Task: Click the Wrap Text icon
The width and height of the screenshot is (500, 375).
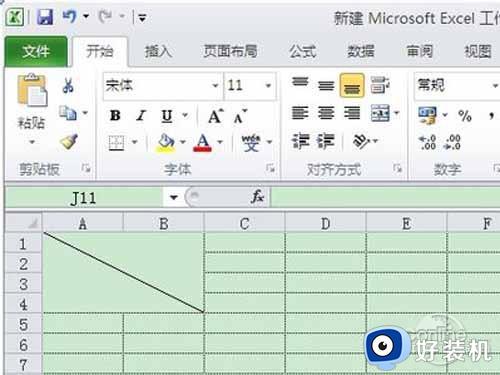Action: [380, 85]
